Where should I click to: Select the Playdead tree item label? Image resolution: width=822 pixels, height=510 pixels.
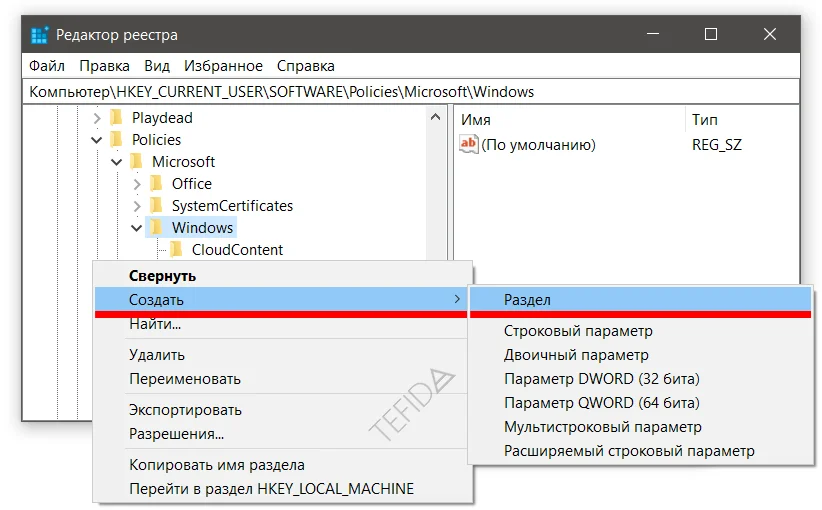pyautogui.click(x=162, y=118)
